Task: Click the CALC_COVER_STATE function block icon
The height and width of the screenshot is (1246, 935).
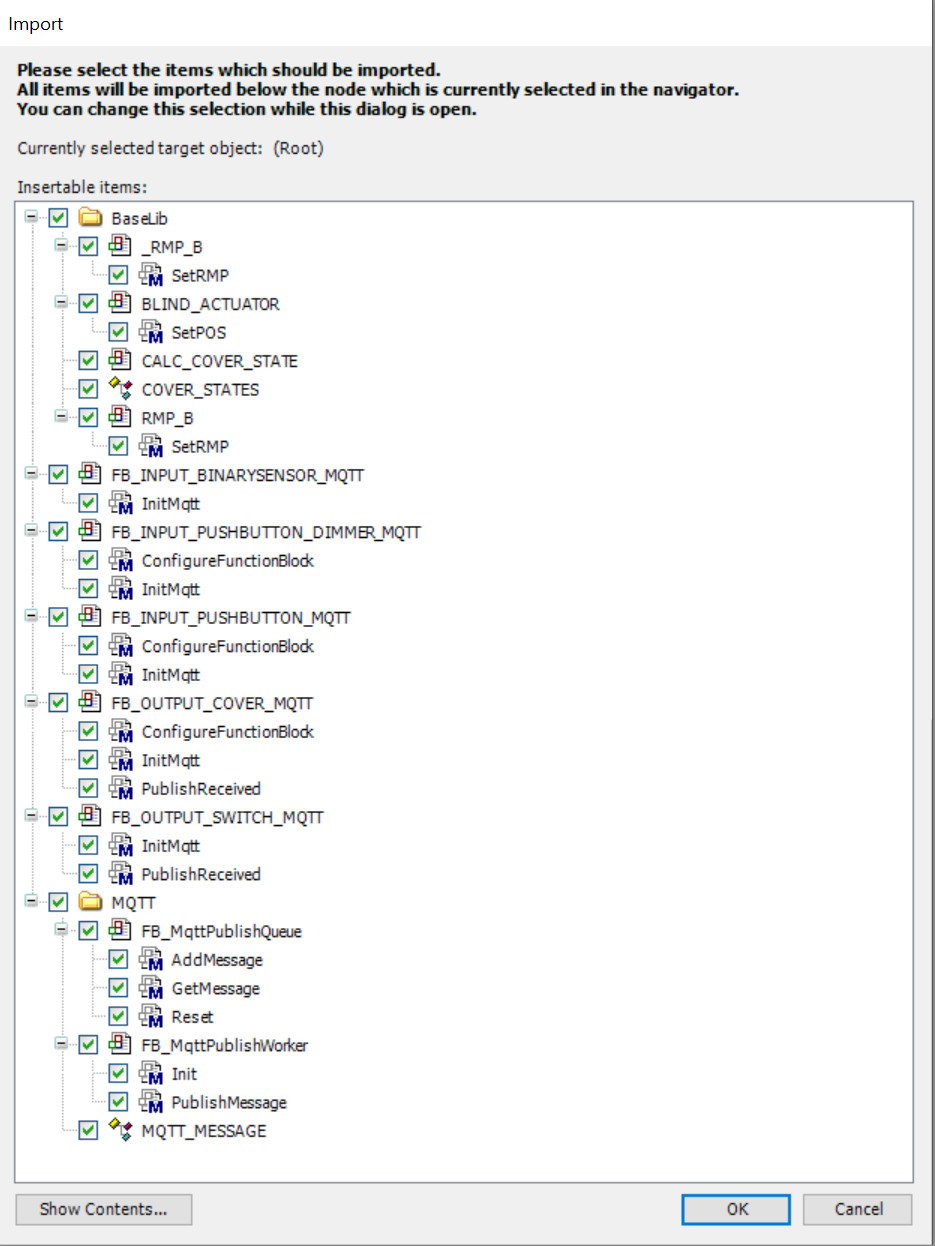Action: (x=120, y=361)
